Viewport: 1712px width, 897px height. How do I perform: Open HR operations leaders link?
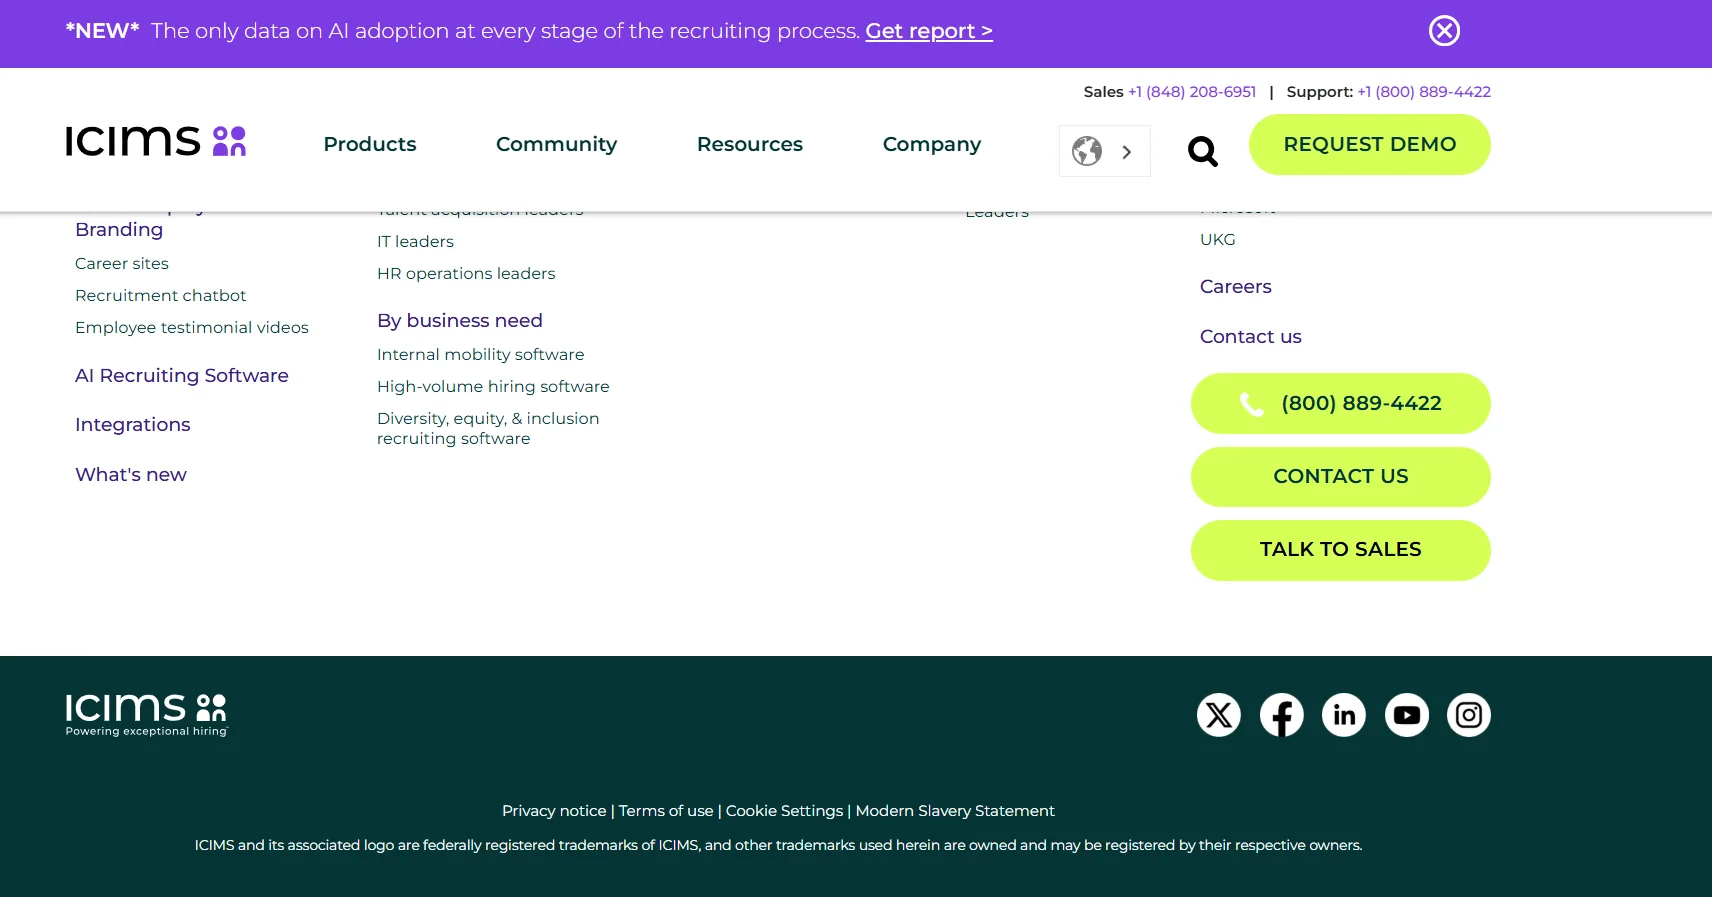[x=466, y=273]
